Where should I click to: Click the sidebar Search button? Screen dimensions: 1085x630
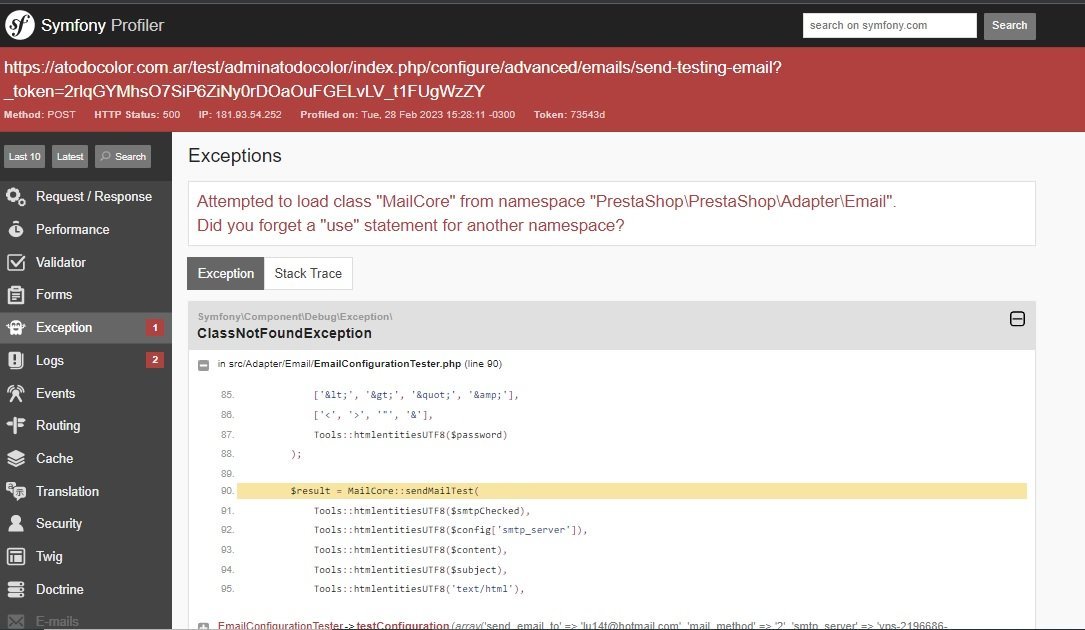click(123, 156)
